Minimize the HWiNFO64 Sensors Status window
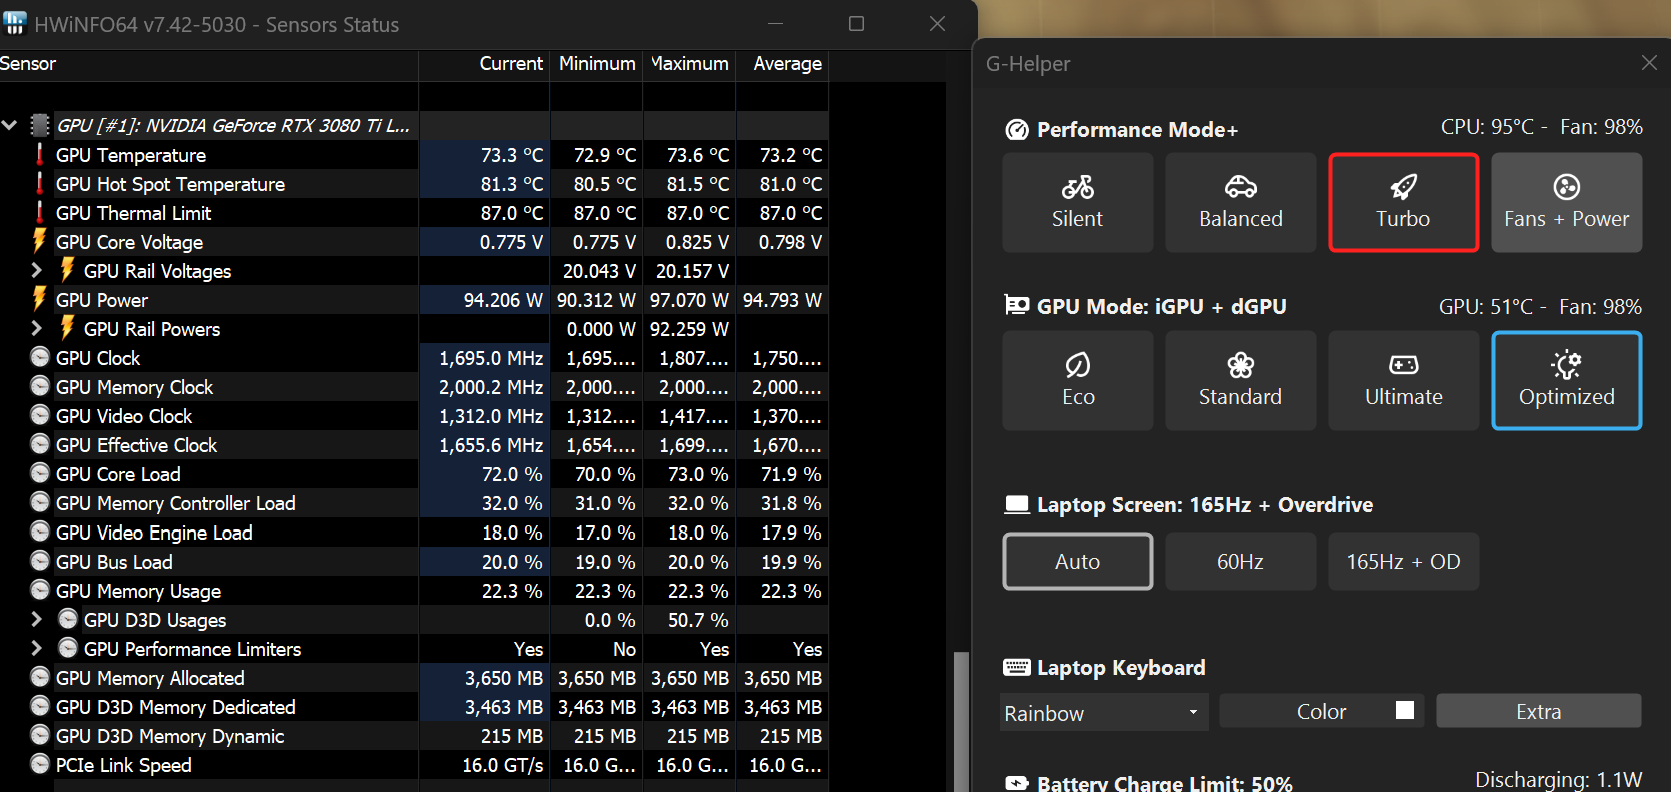 pyautogui.click(x=776, y=23)
